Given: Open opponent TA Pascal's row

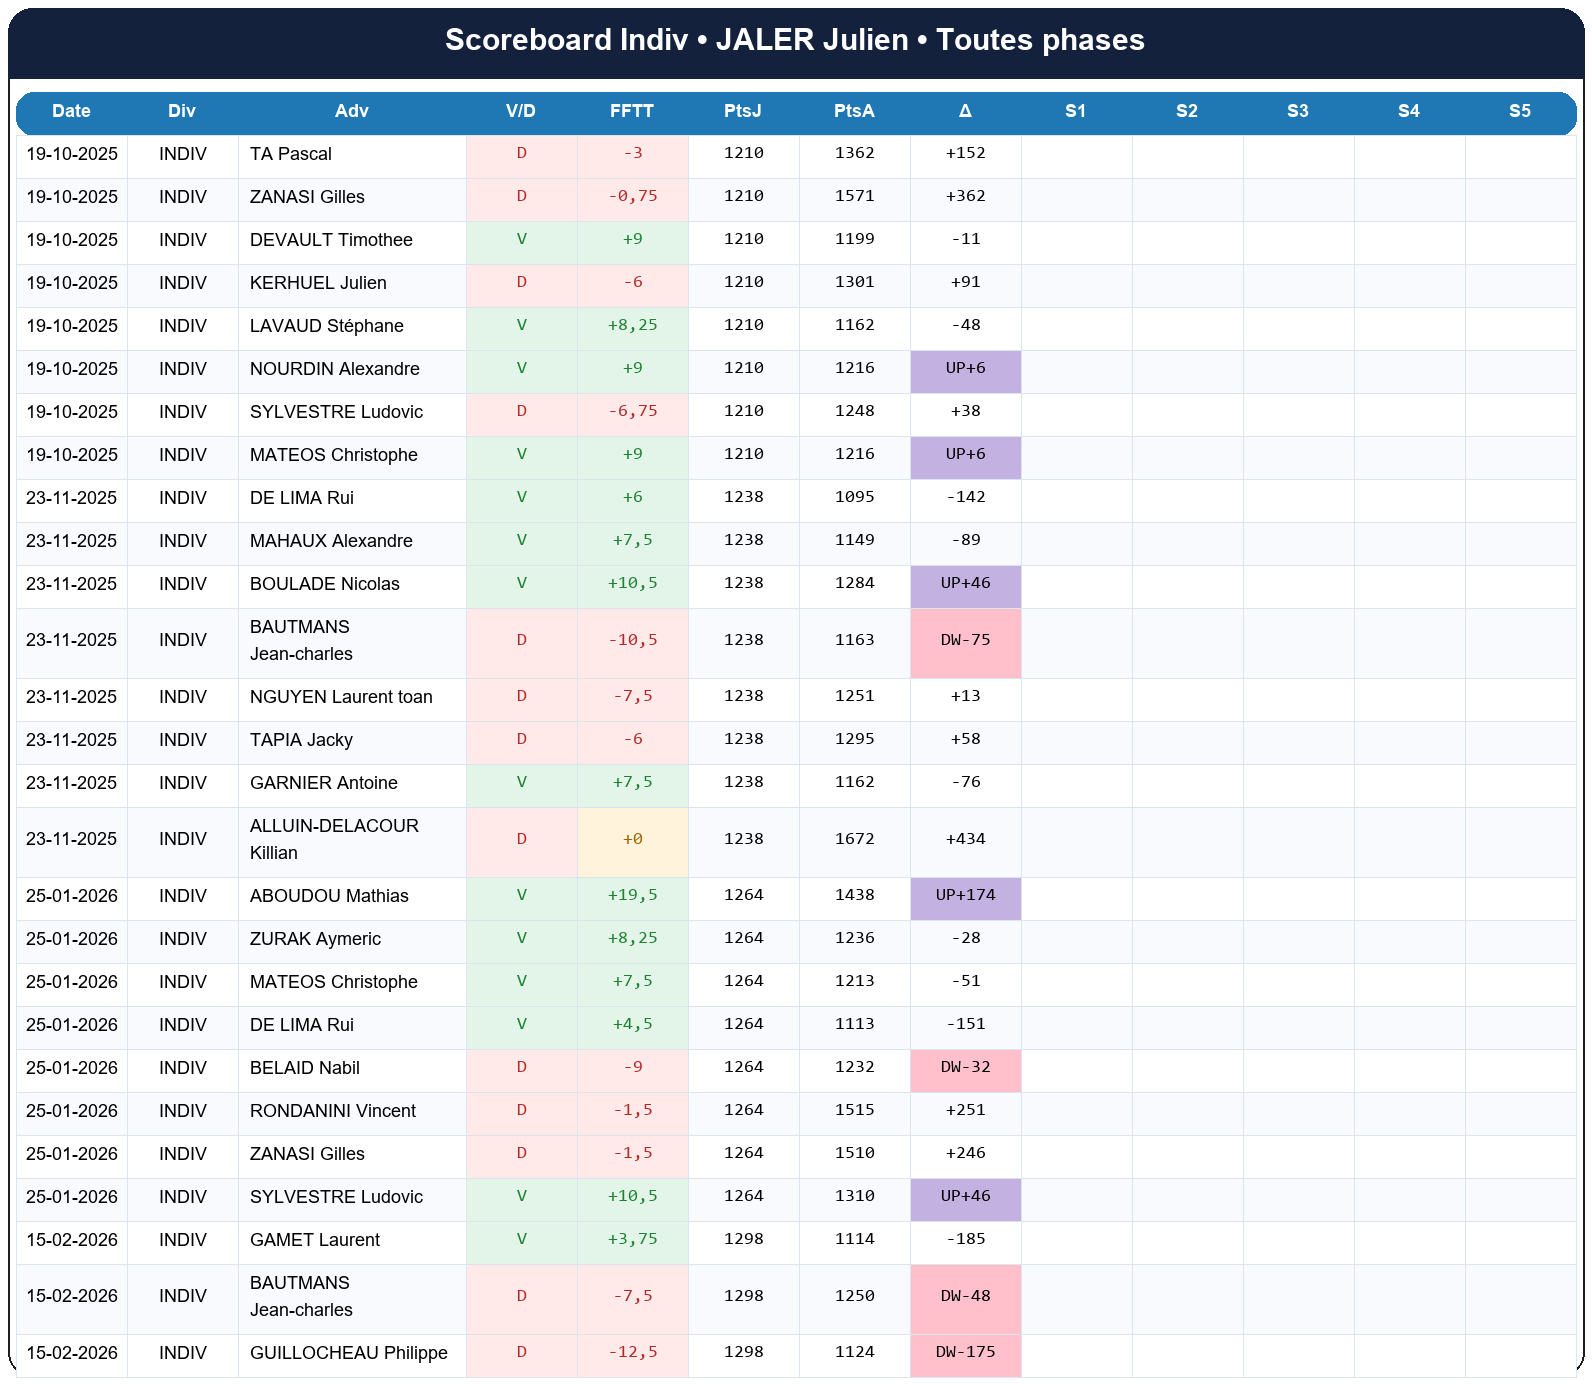Looking at the screenshot, I should pyautogui.click(x=291, y=154).
